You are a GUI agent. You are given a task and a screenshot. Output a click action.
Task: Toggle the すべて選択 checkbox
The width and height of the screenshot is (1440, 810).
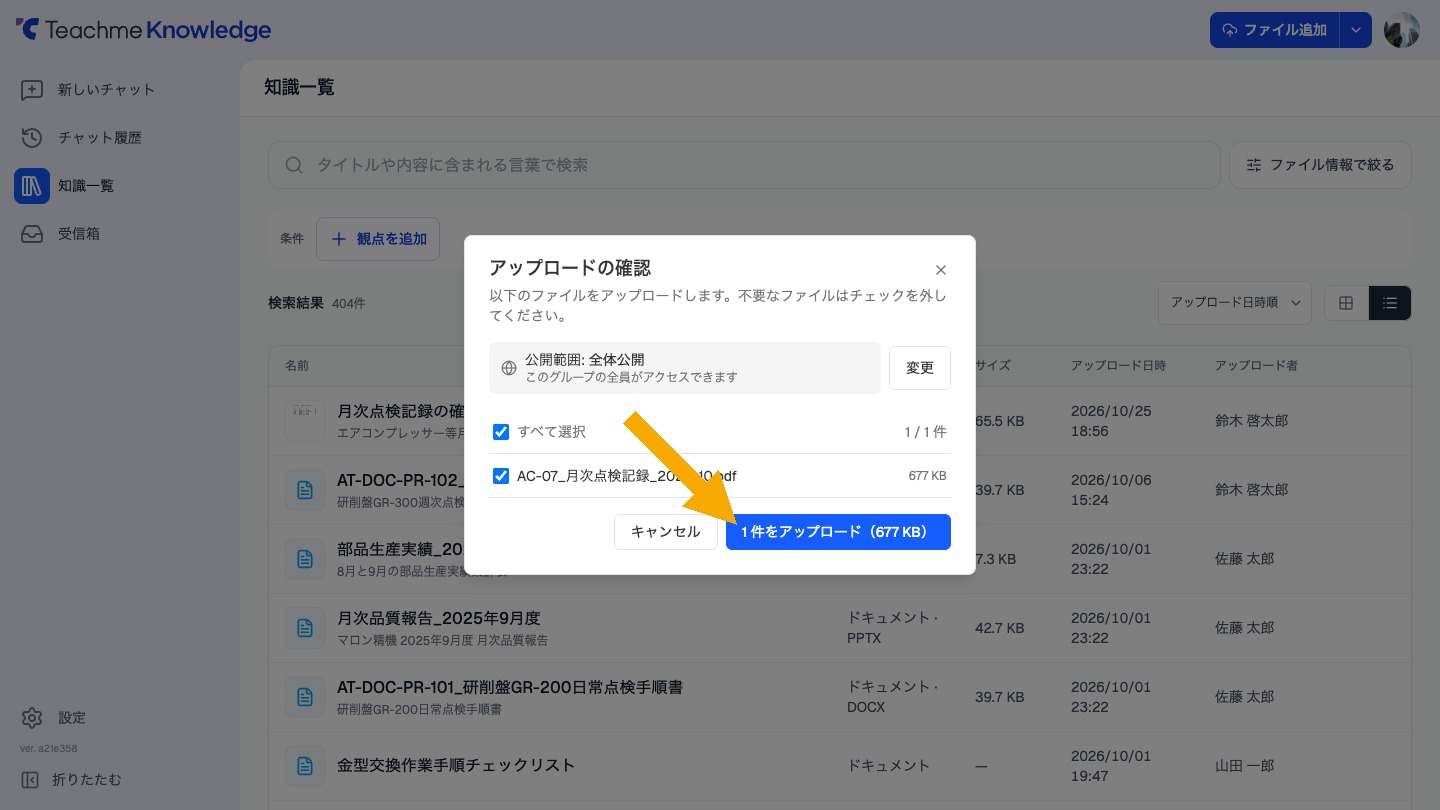coord(501,432)
